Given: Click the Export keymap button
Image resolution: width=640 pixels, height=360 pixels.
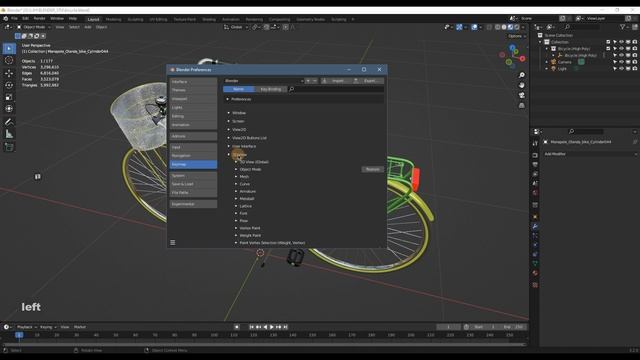Looking at the screenshot, I should tap(367, 81).
